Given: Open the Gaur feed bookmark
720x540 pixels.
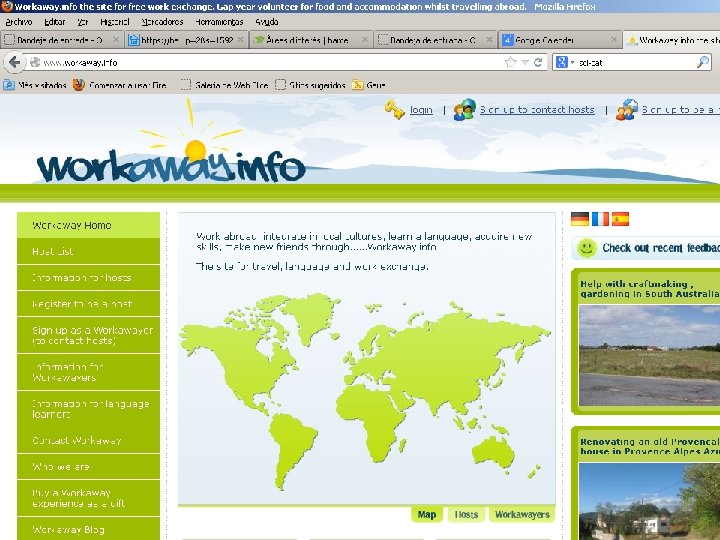Looking at the screenshot, I should [x=369, y=85].
